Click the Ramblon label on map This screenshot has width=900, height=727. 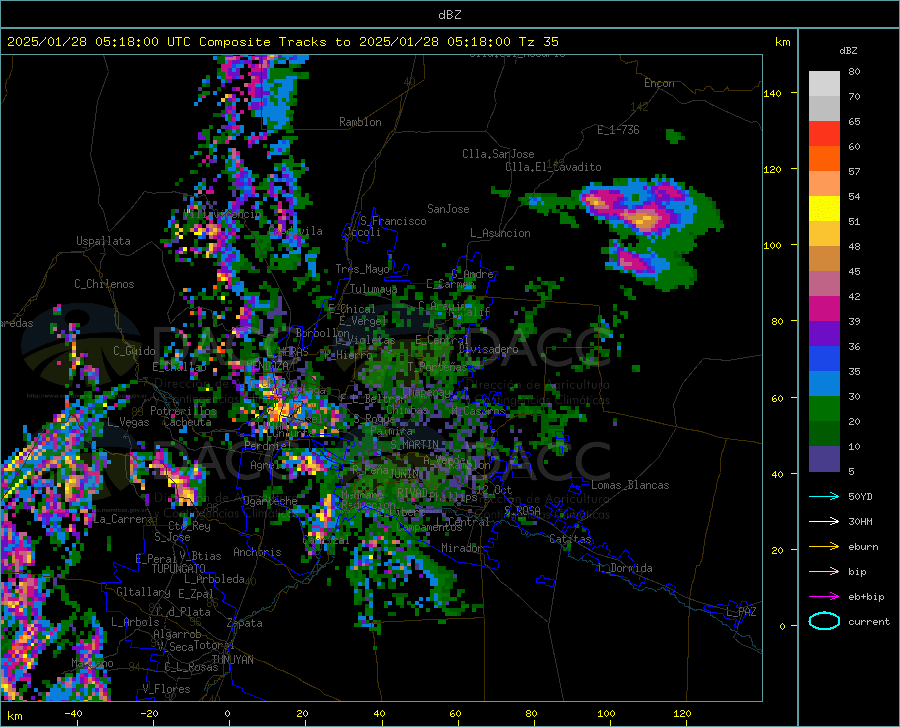360,122
